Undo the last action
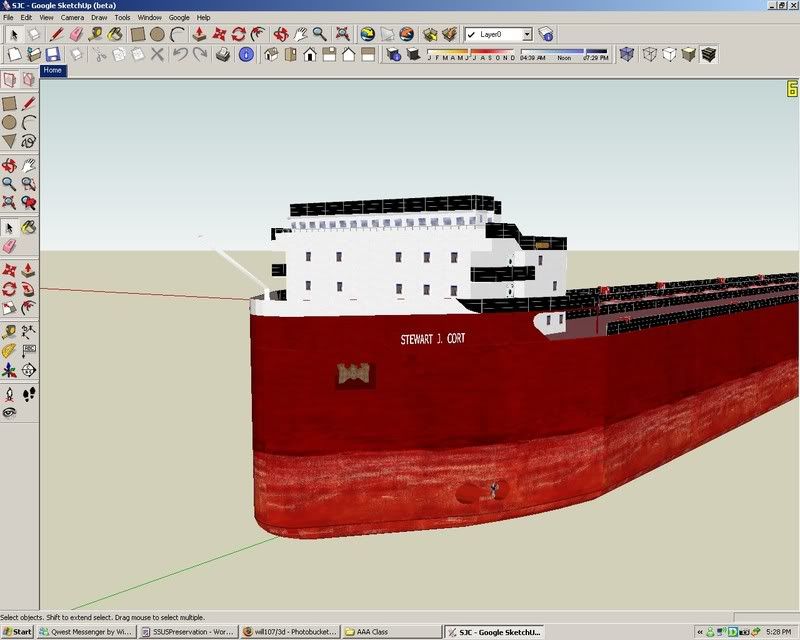Viewport: 800px width, 640px height. [x=180, y=54]
